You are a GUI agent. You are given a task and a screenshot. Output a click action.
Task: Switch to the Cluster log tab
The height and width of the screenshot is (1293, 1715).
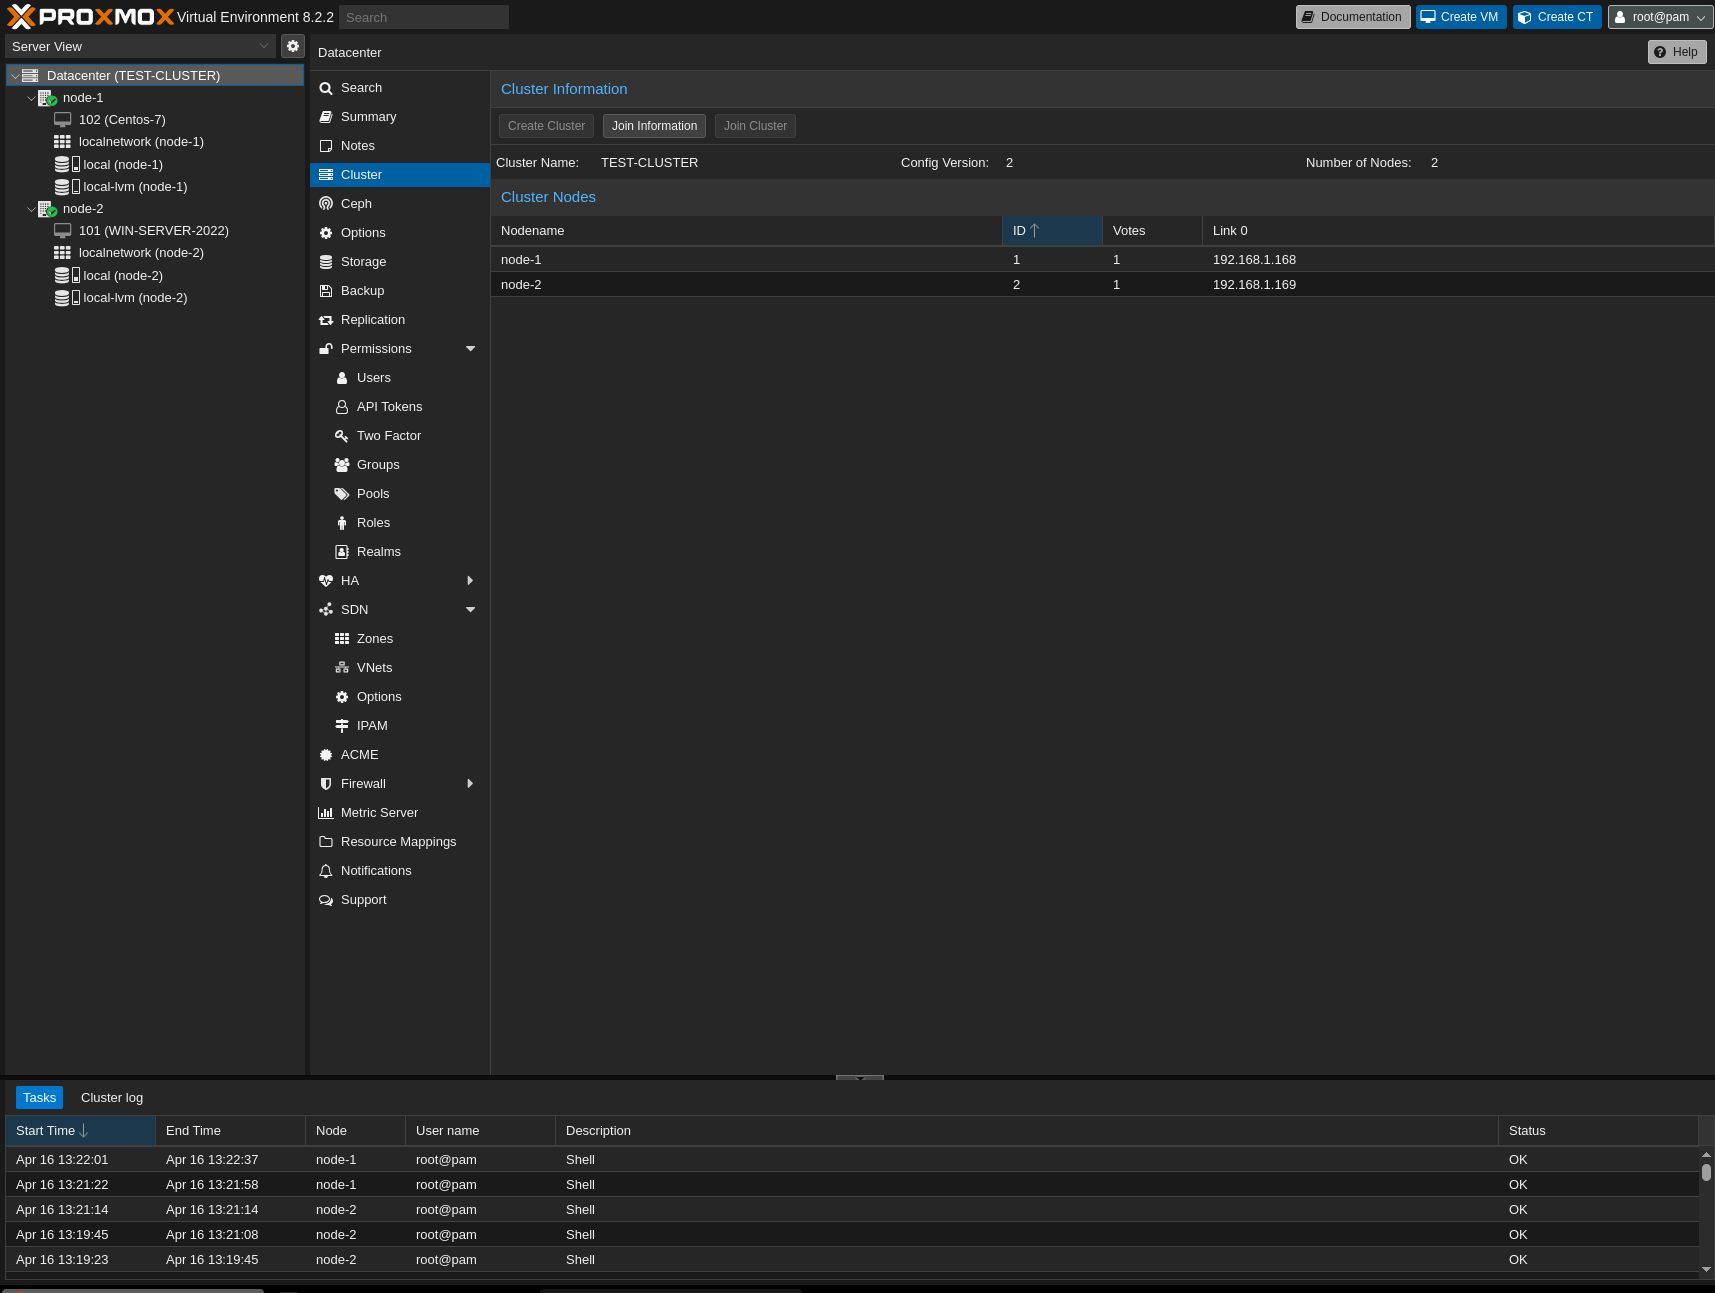111,1097
